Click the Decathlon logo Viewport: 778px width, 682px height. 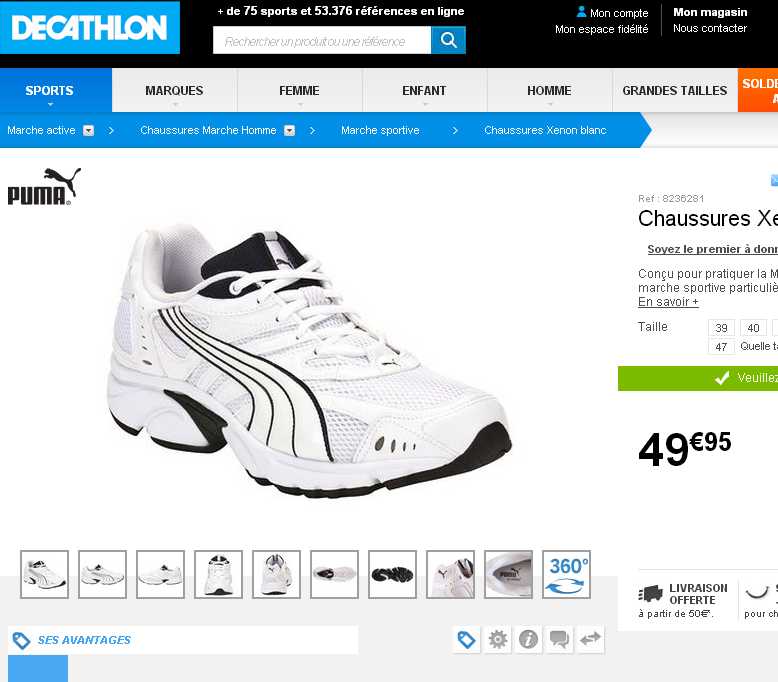click(x=90, y=27)
